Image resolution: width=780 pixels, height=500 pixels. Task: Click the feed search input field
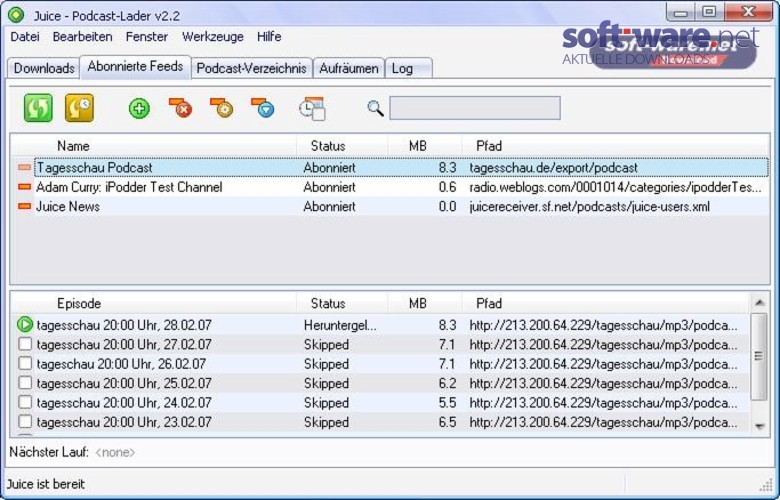[x=475, y=108]
